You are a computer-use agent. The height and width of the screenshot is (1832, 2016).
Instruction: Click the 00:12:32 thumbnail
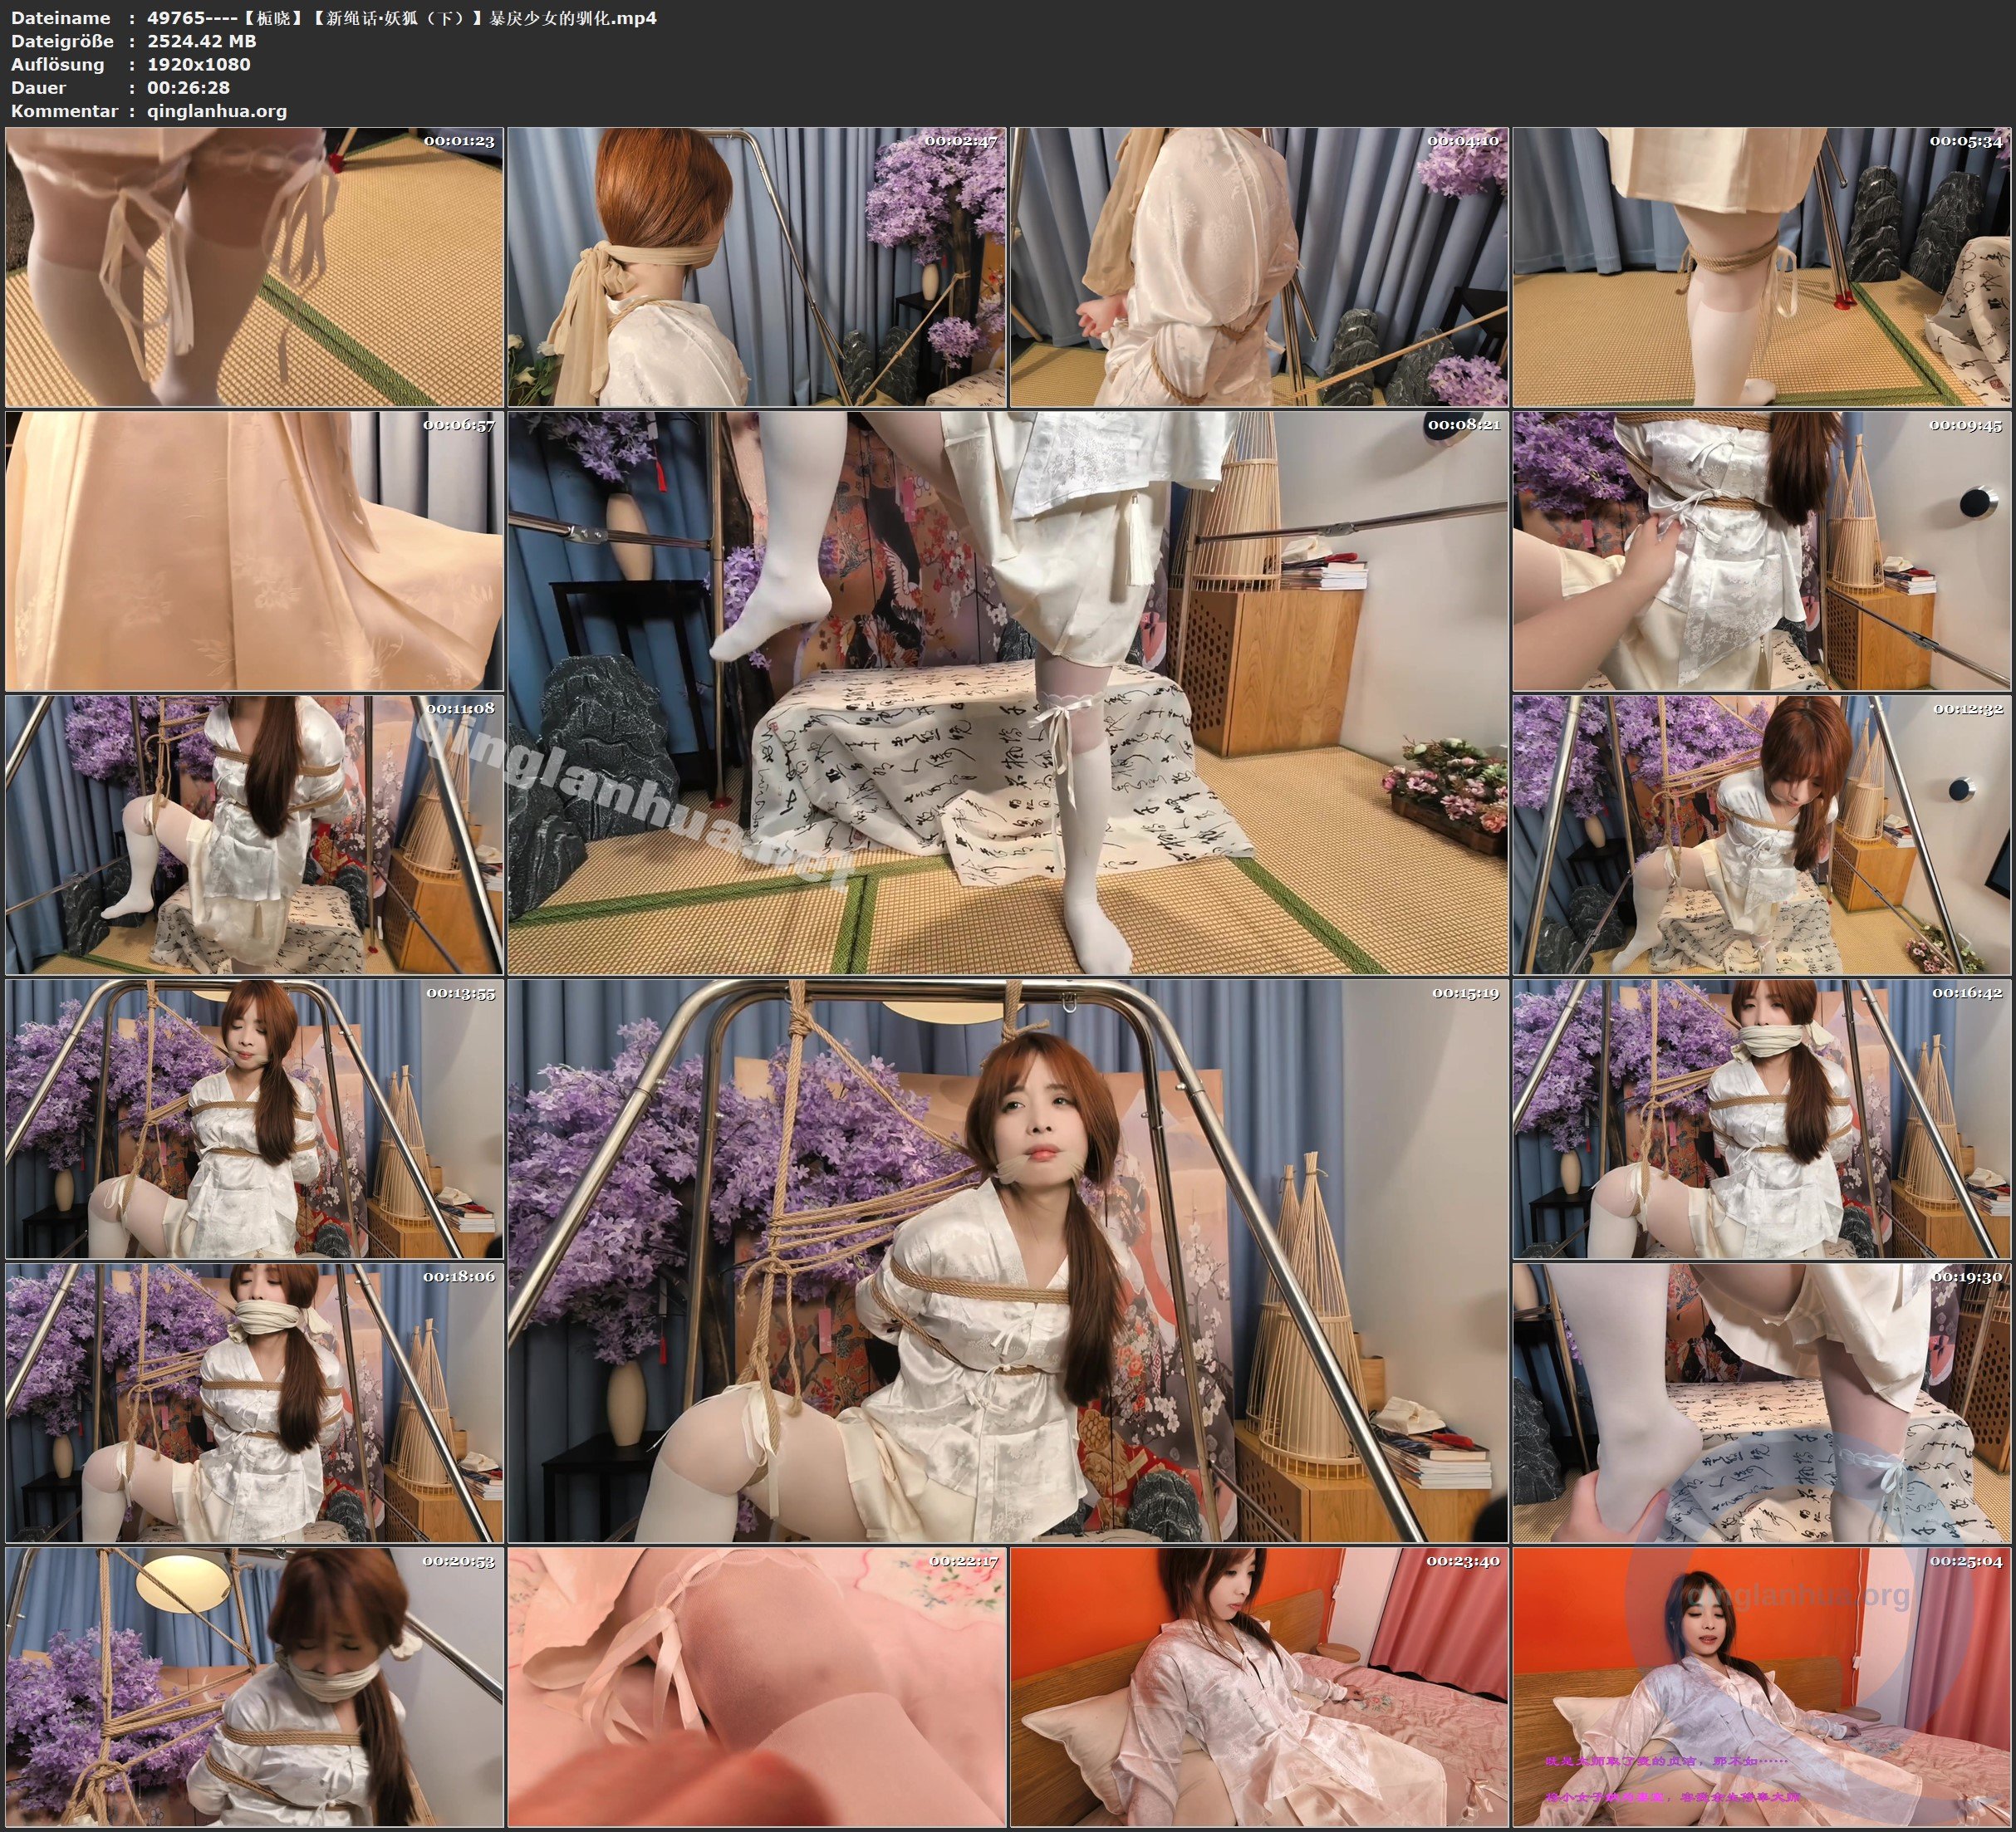[x=1762, y=835]
